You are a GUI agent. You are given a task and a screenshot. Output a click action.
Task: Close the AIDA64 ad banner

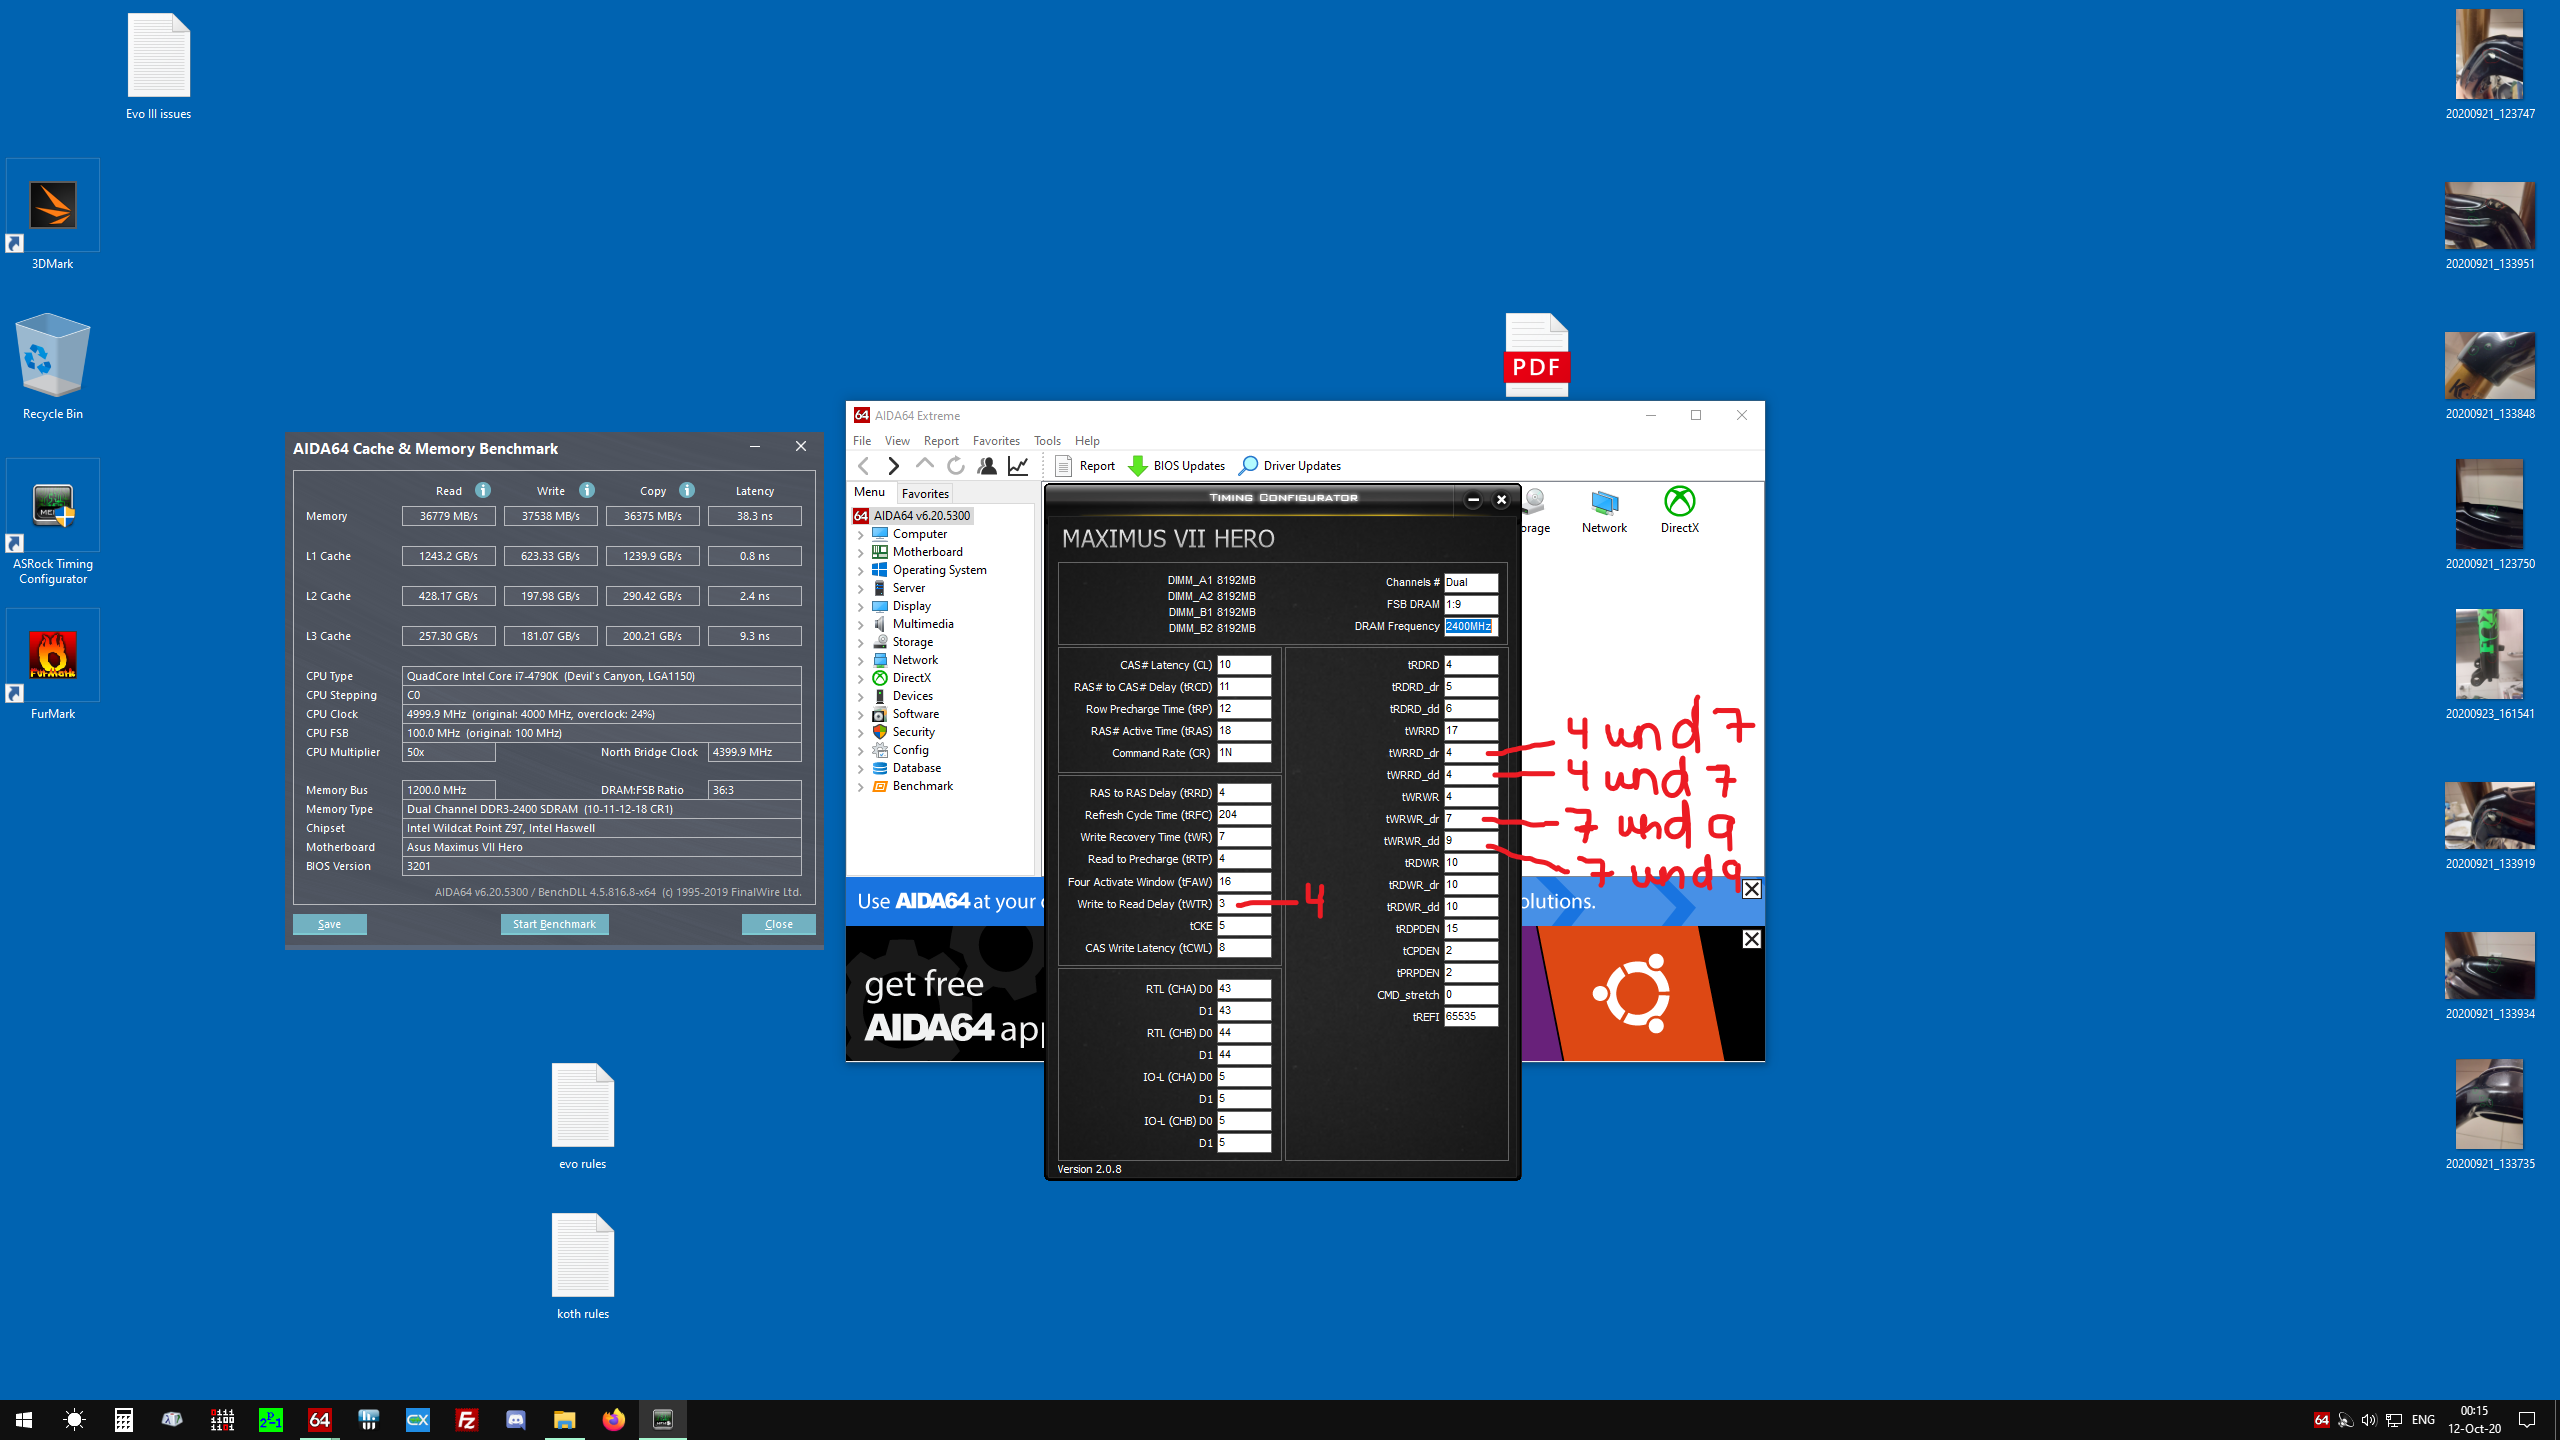pyautogui.click(x=1751, y=889)
